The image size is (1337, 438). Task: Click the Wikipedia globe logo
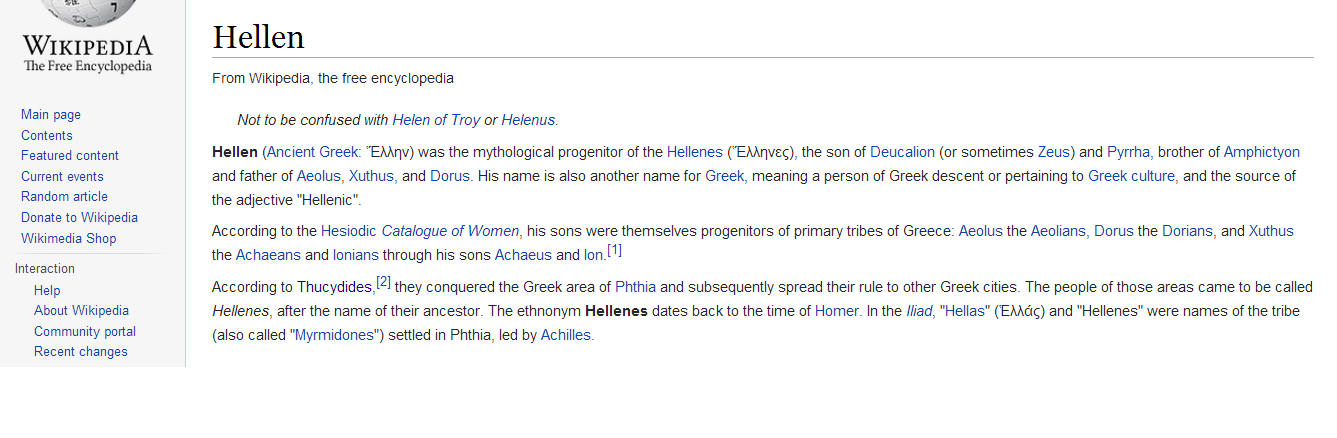coord(89,37)
